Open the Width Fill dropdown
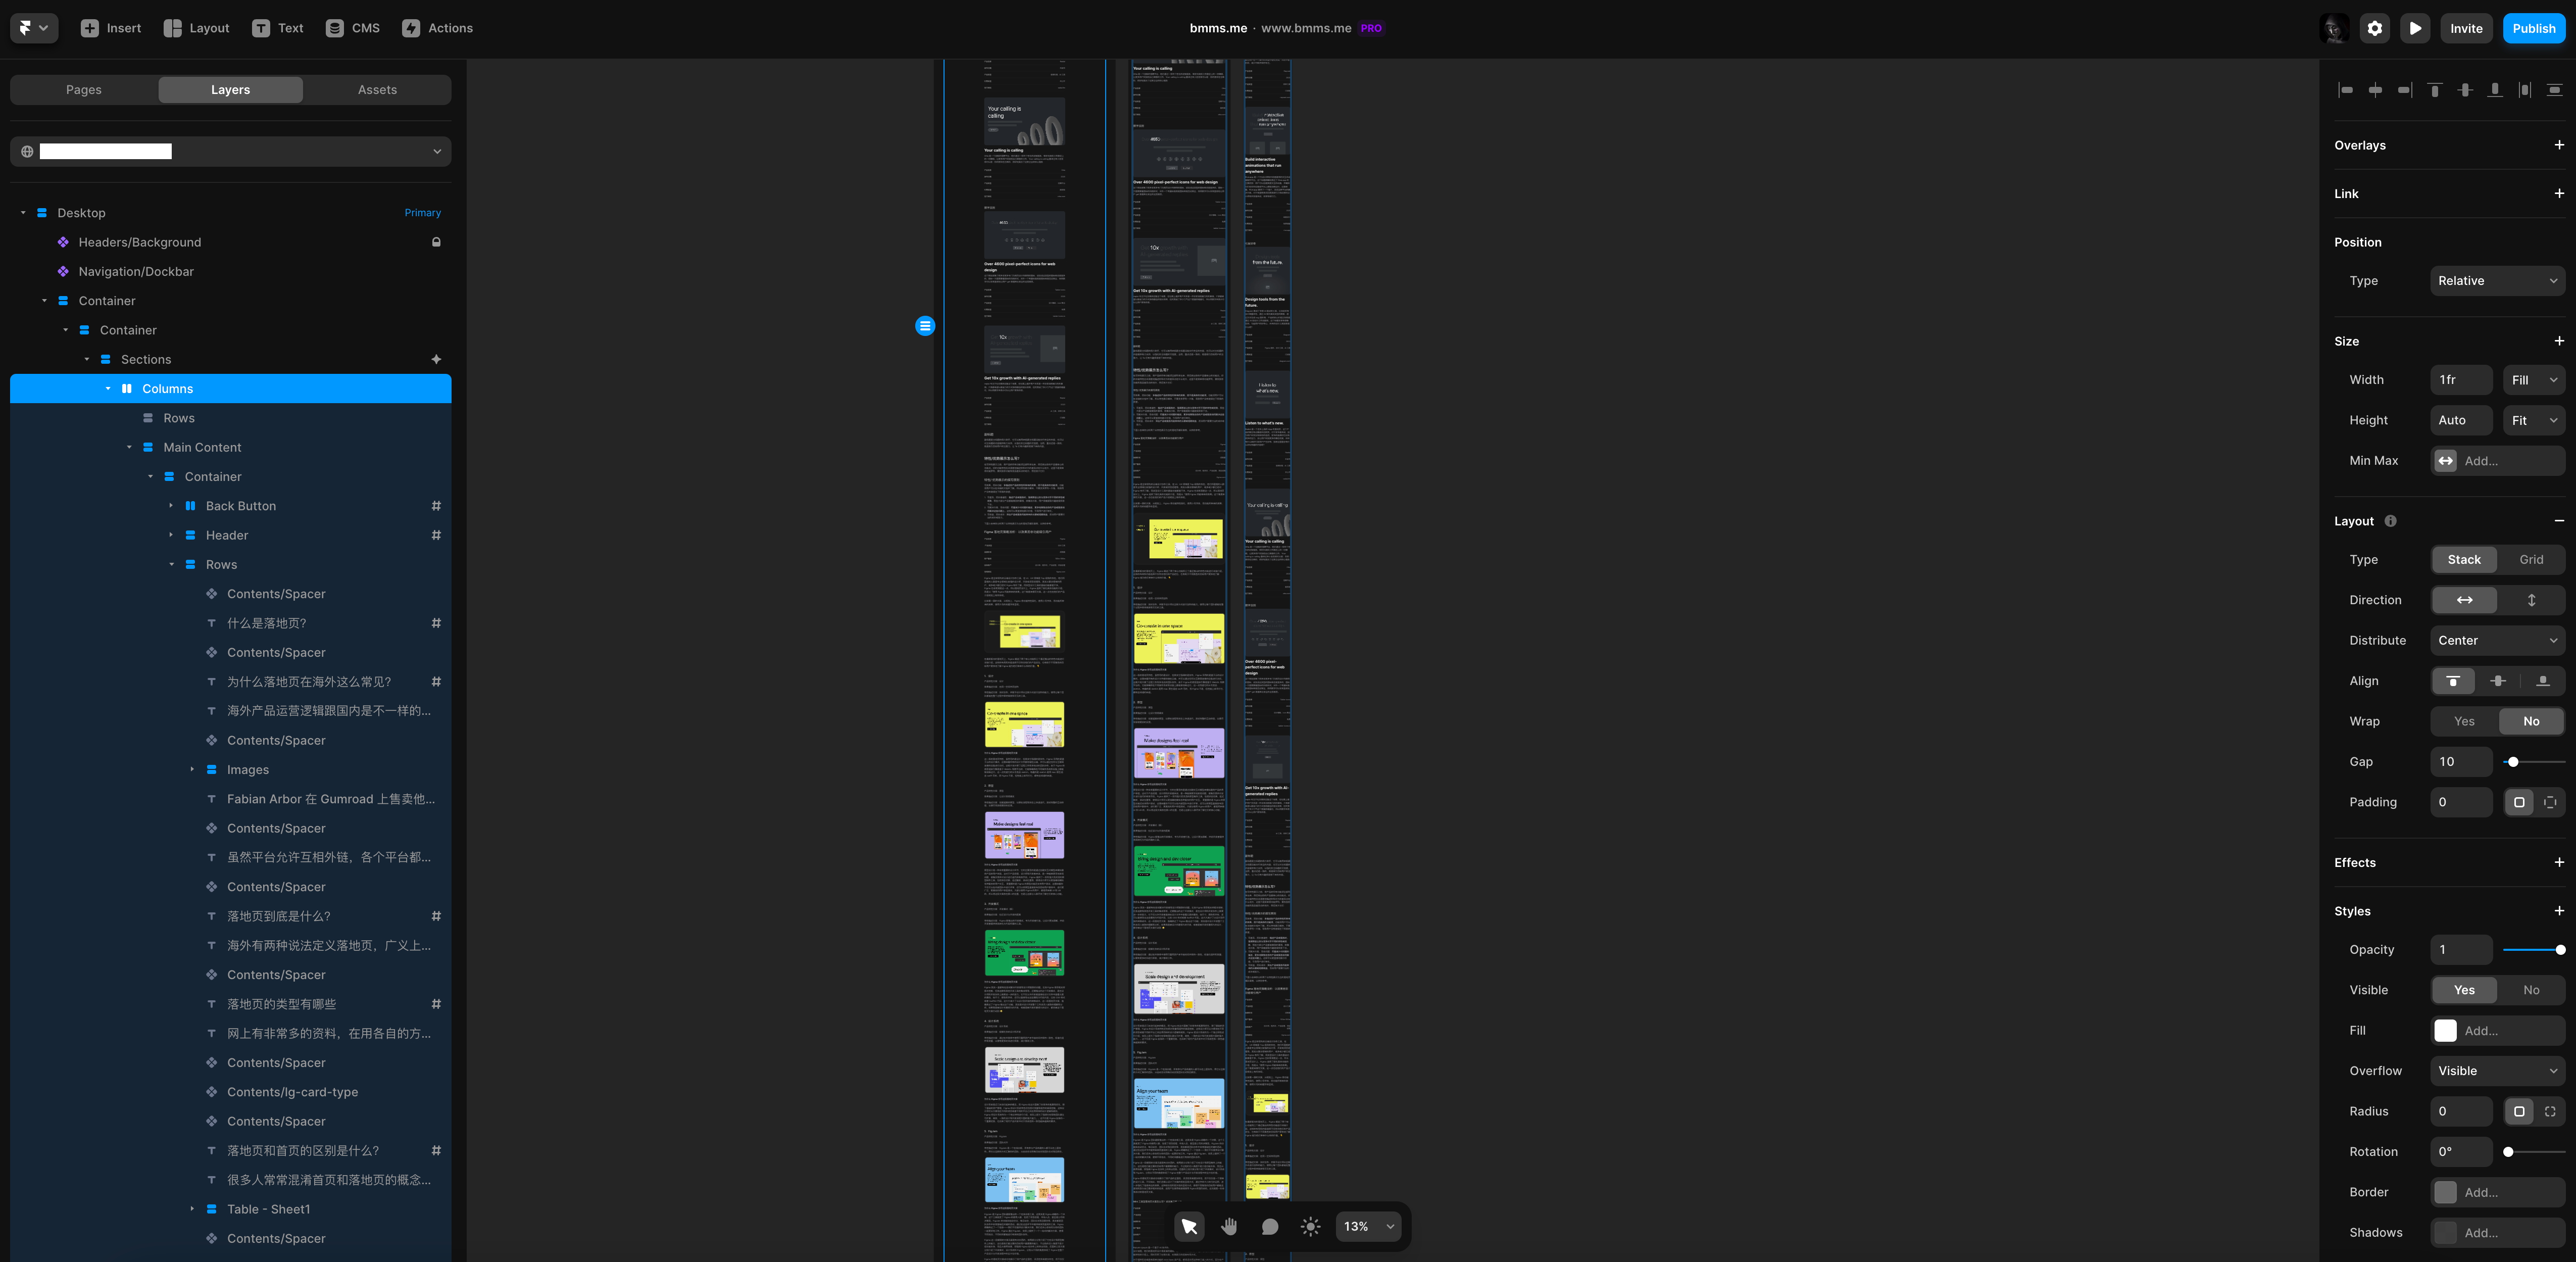Screen dimensions: 2576x1262 (x=2534, y=380)
